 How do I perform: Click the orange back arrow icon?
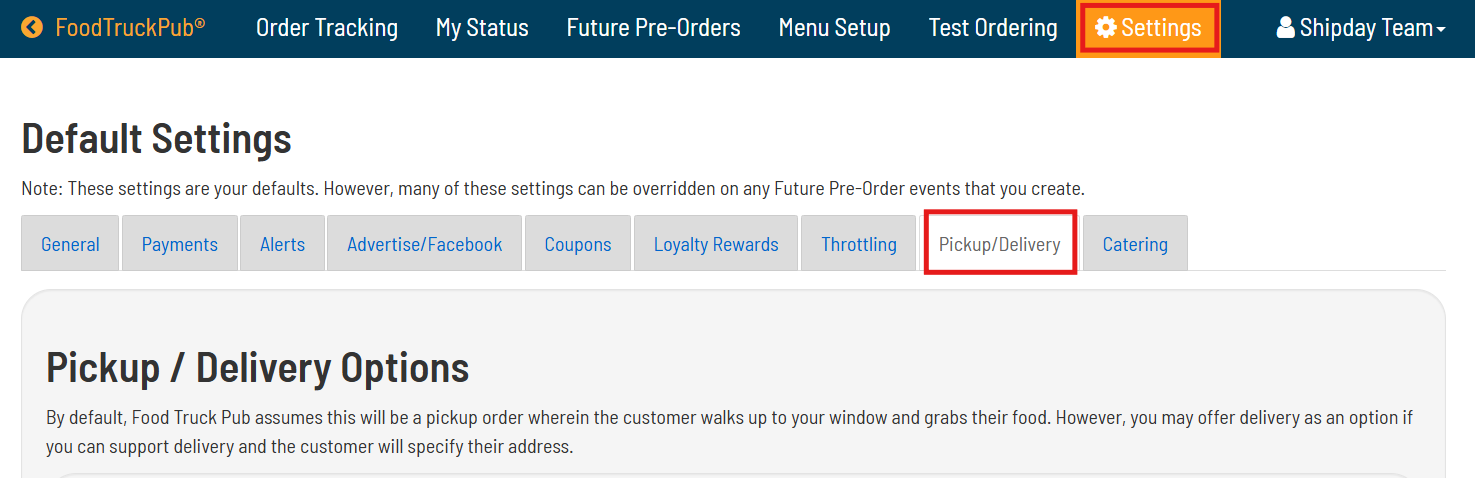point(32,28)
